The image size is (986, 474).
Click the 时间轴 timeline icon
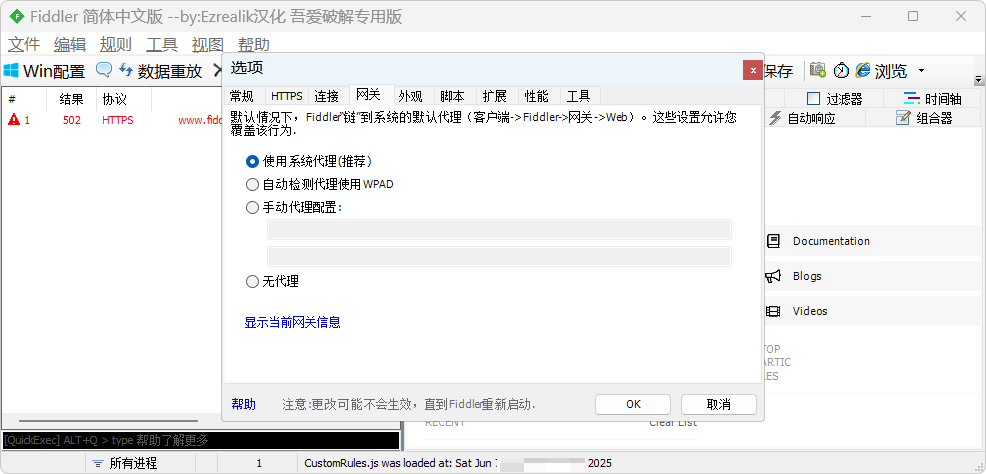pos(912,98)
